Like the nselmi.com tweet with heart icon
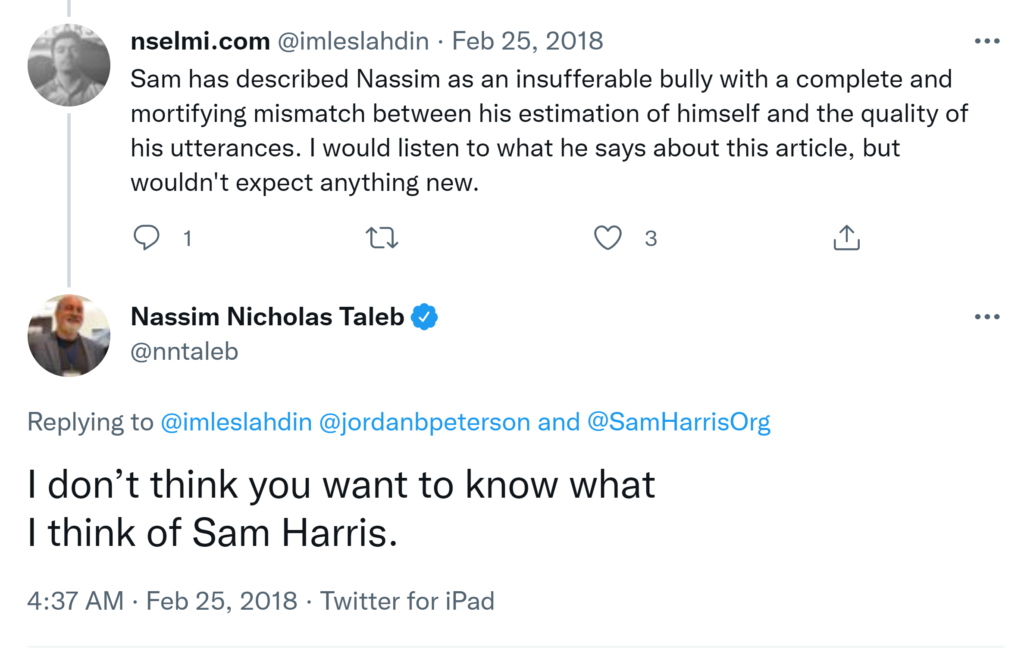Screen dimensions: 1024x664 [608, 238]
